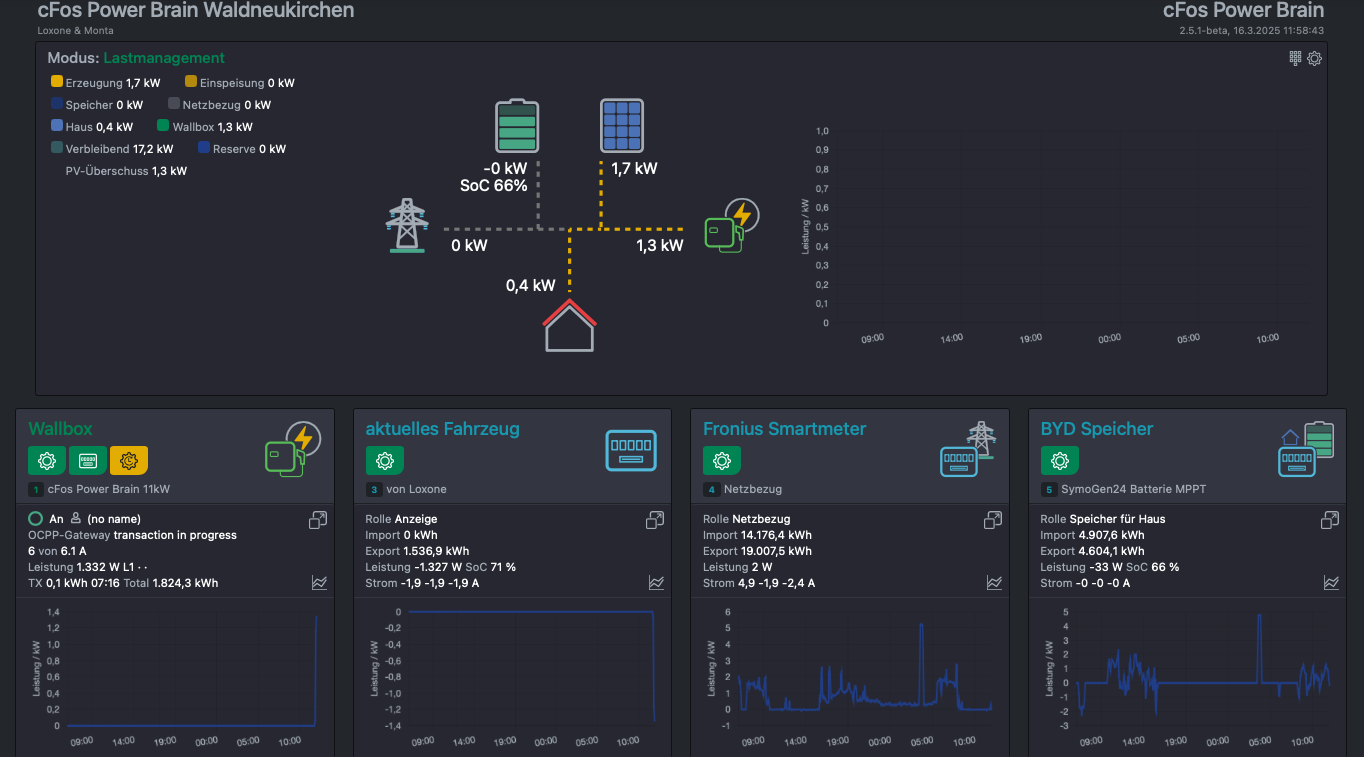Open settings gear on BYD Speicher card
Viewport: 1364px width, 757px height.
point(1060,460)
